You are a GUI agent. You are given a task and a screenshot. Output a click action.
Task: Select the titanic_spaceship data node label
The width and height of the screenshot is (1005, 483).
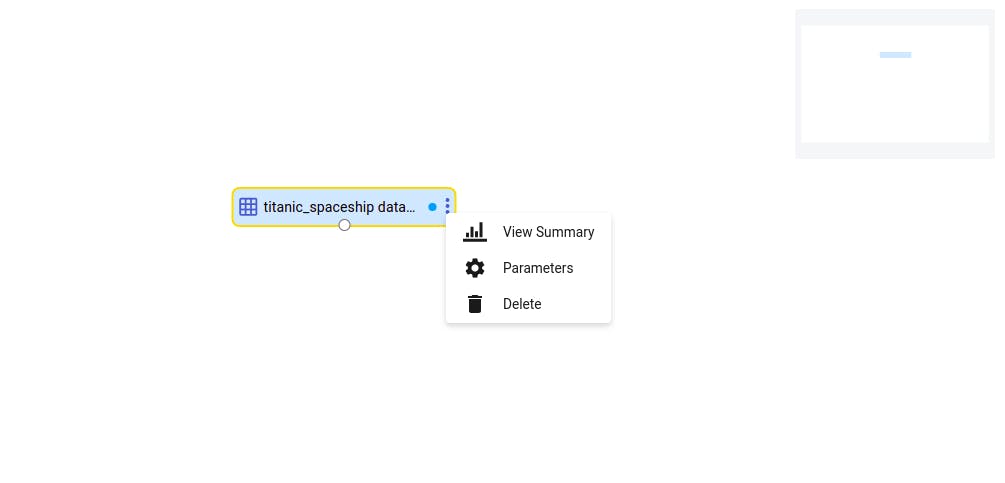[x=339, y=208]
